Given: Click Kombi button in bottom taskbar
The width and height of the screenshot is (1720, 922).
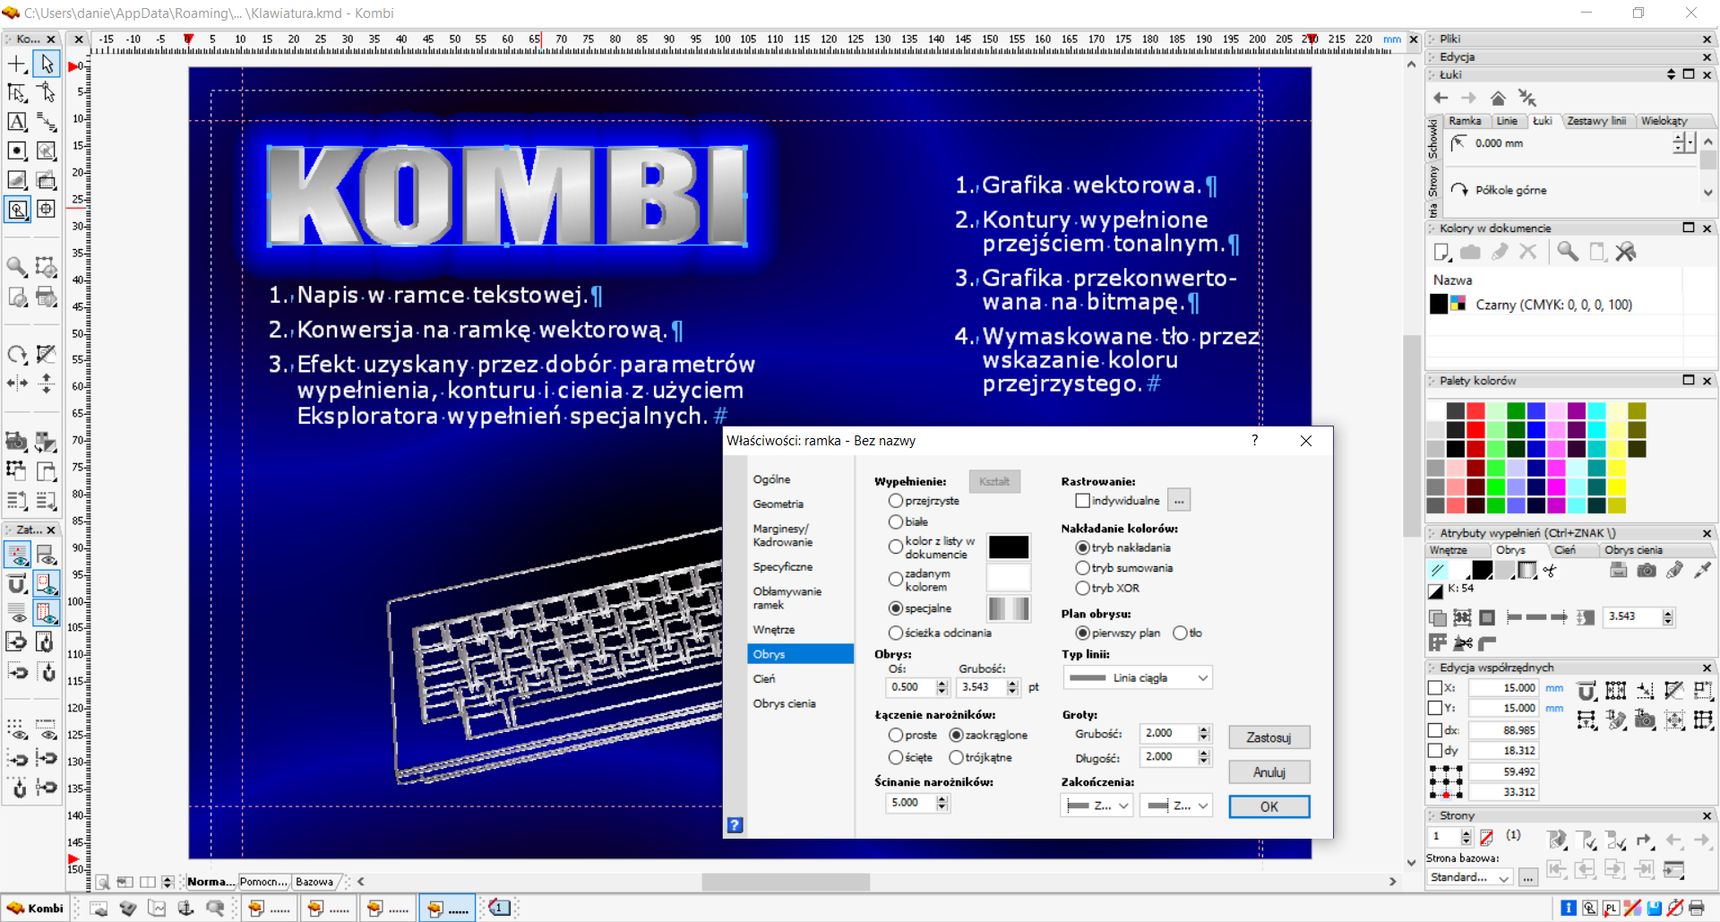Looking at the screenshot, I should tap(35, 908).
